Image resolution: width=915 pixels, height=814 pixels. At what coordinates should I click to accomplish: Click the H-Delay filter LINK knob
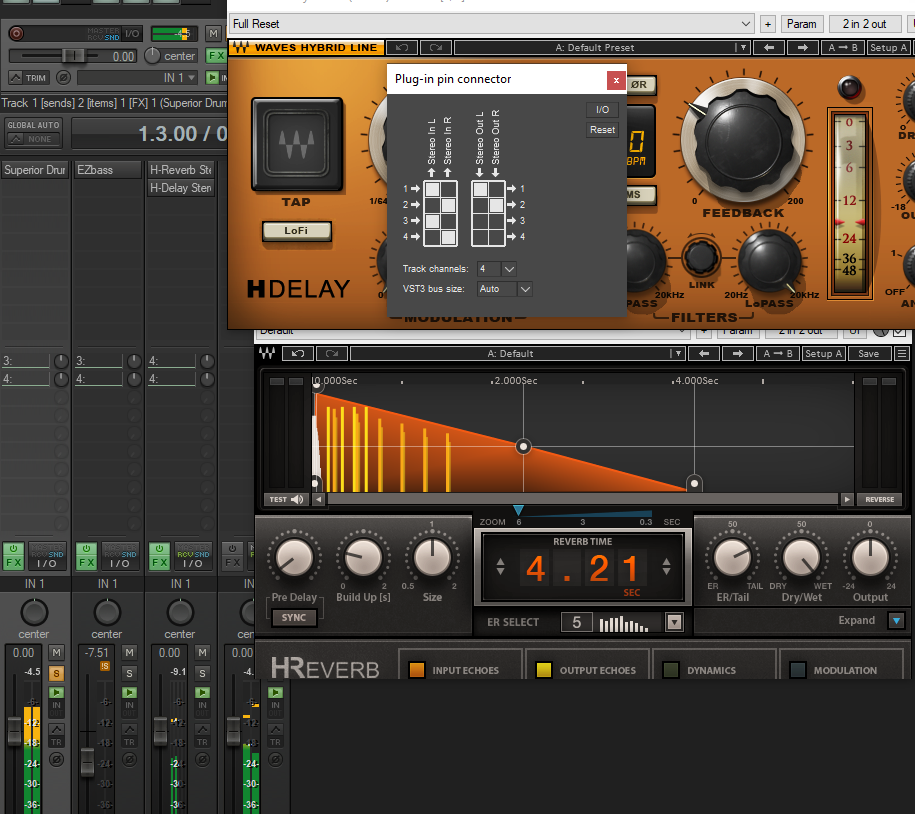pos(701,257)
